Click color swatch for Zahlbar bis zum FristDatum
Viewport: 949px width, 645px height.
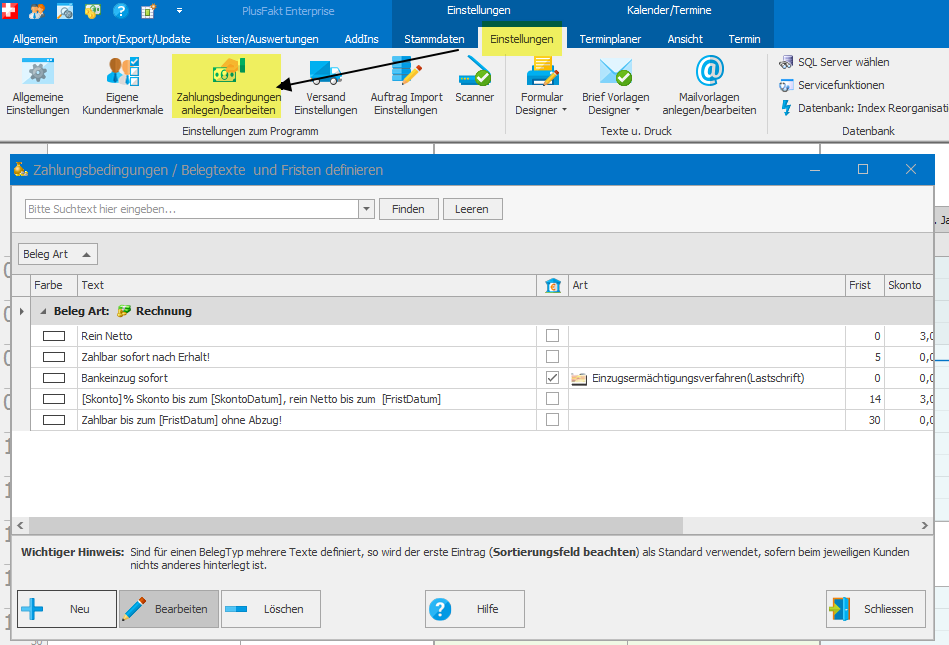tap(54, 420)
